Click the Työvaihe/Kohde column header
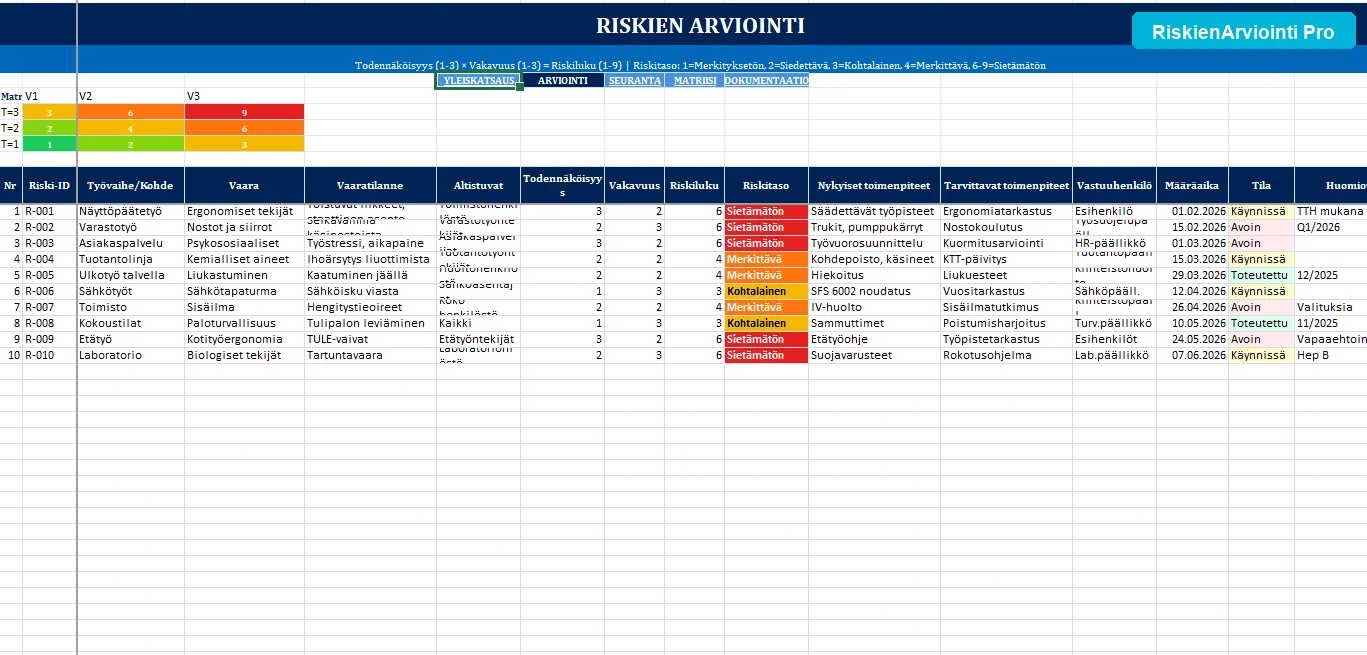Image resolution: width=1367 pixels, height=655 pixels. click(x=130, y=185)
